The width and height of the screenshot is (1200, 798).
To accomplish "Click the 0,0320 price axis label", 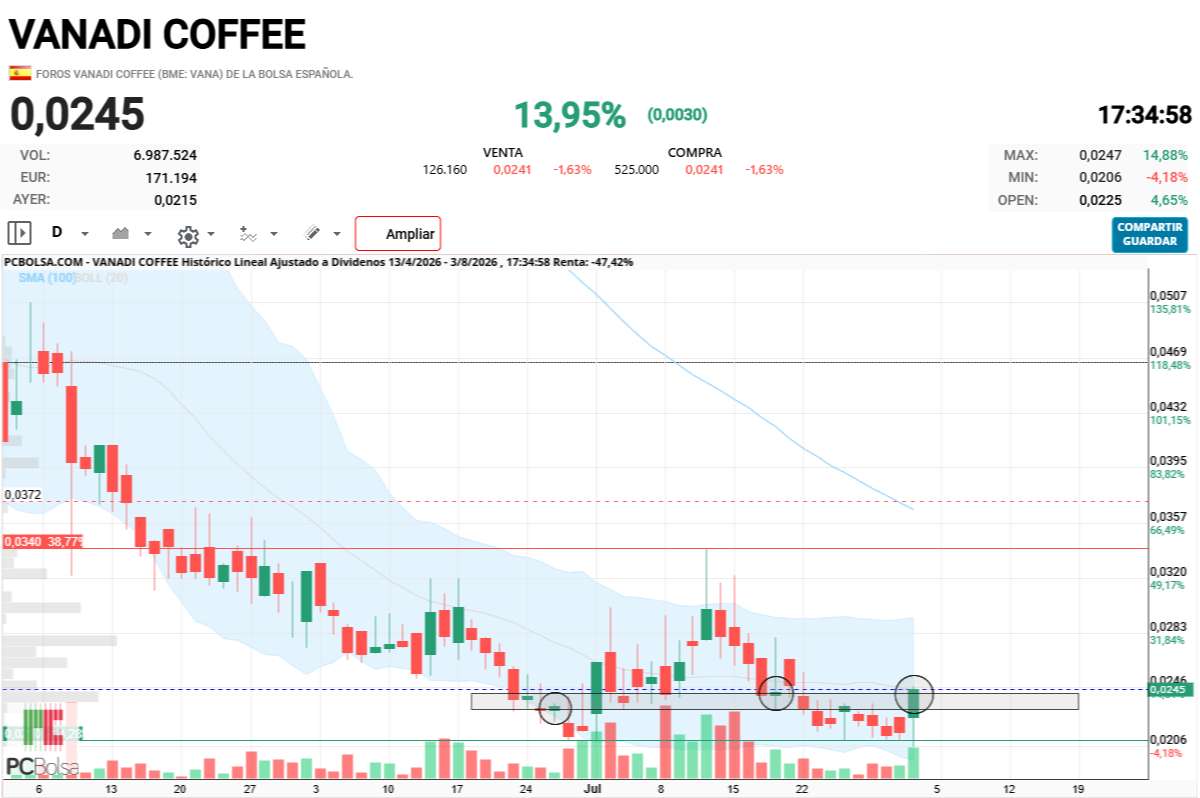I will click(1167, 571).
